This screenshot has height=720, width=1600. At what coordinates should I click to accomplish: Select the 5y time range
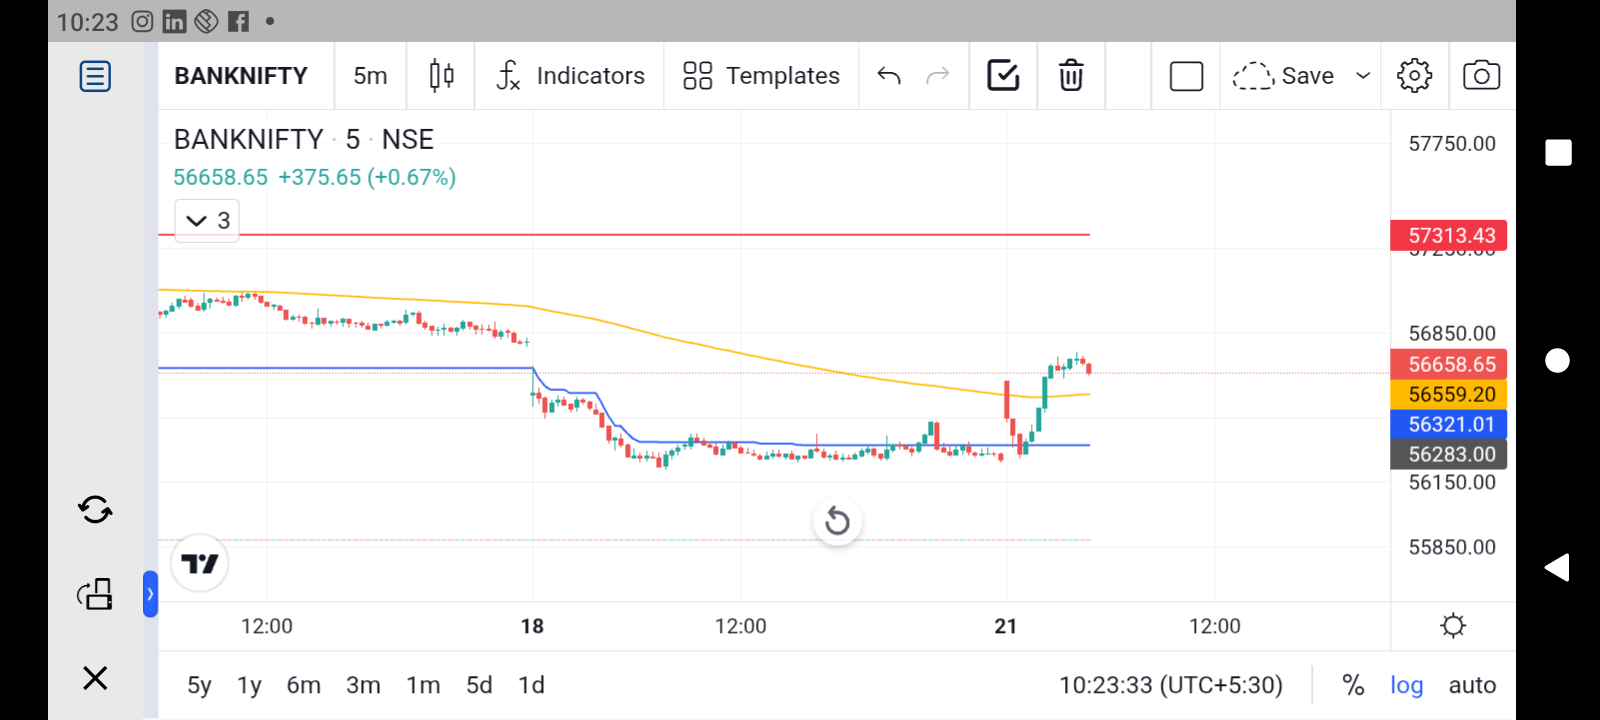[199, 685]
